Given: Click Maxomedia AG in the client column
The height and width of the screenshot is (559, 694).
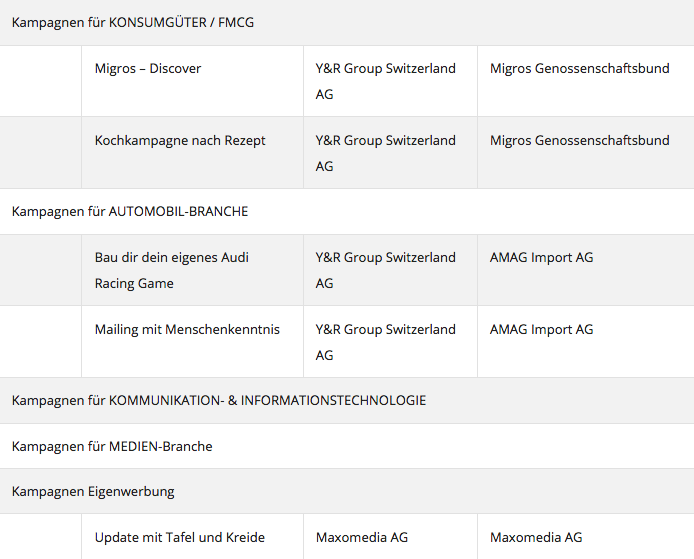Looking at the screenshot, I should pyautogui.click(x=536, y=538).
